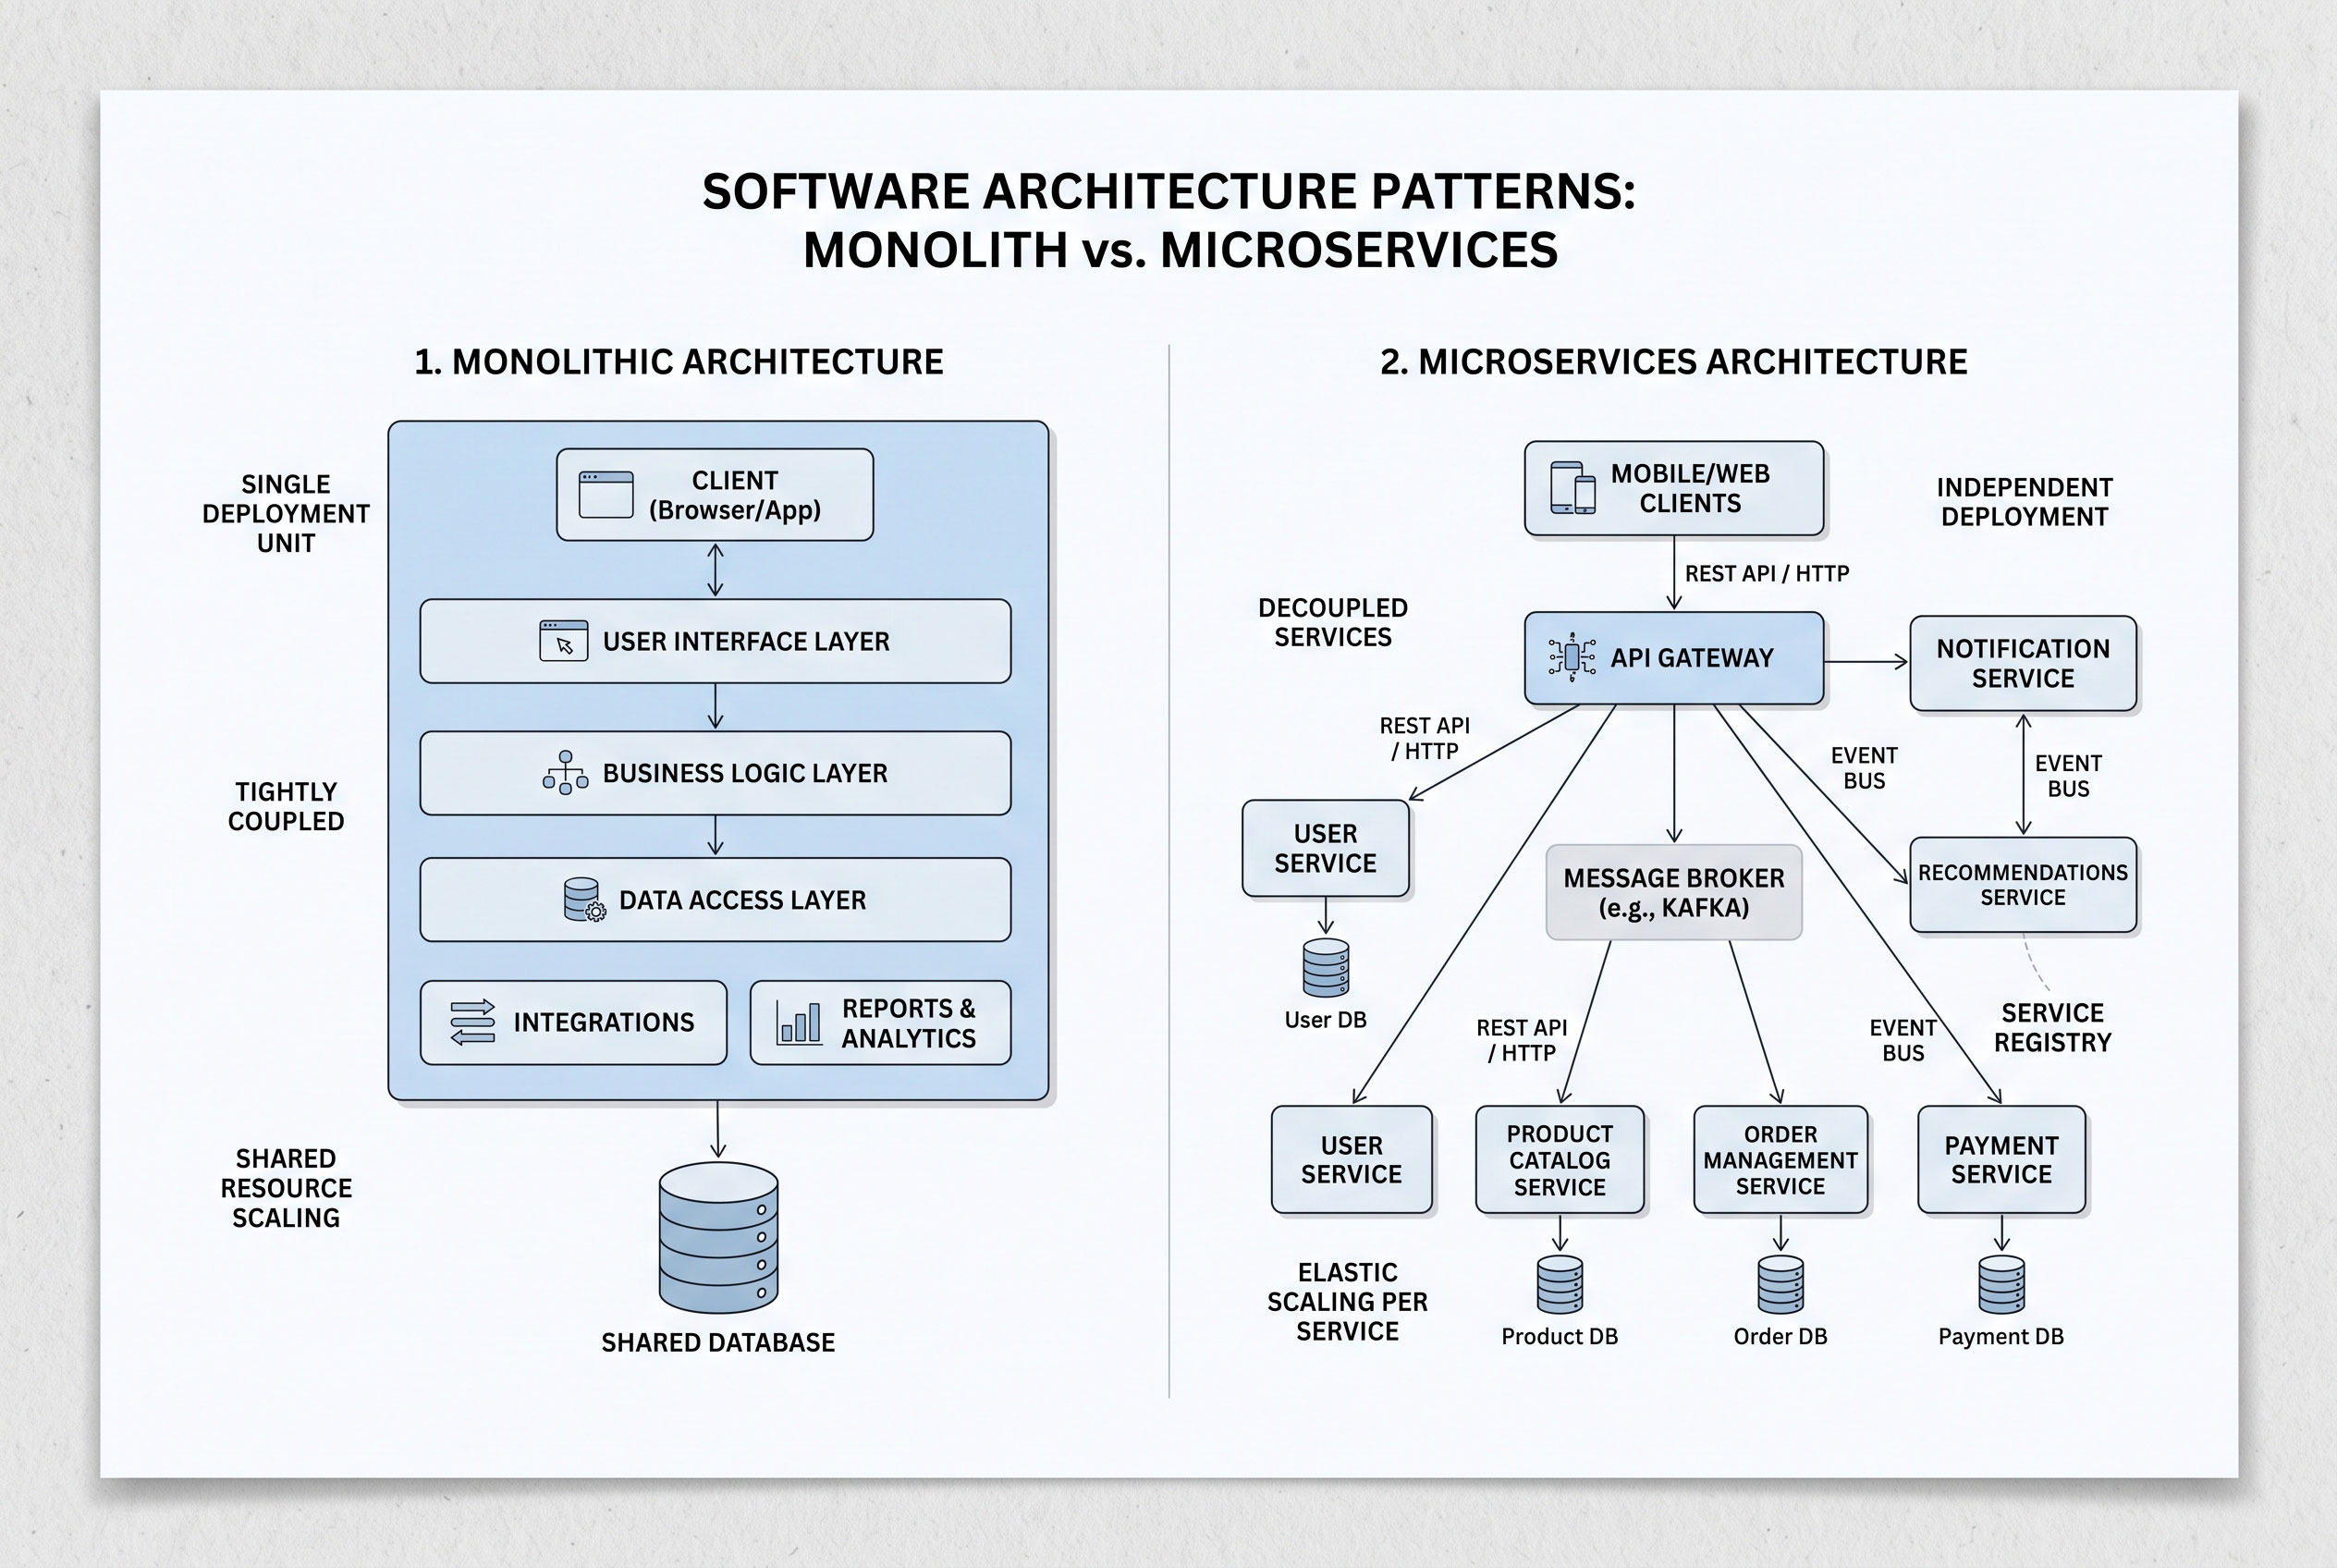Select the Recommendations Service box

[2023, 885]
